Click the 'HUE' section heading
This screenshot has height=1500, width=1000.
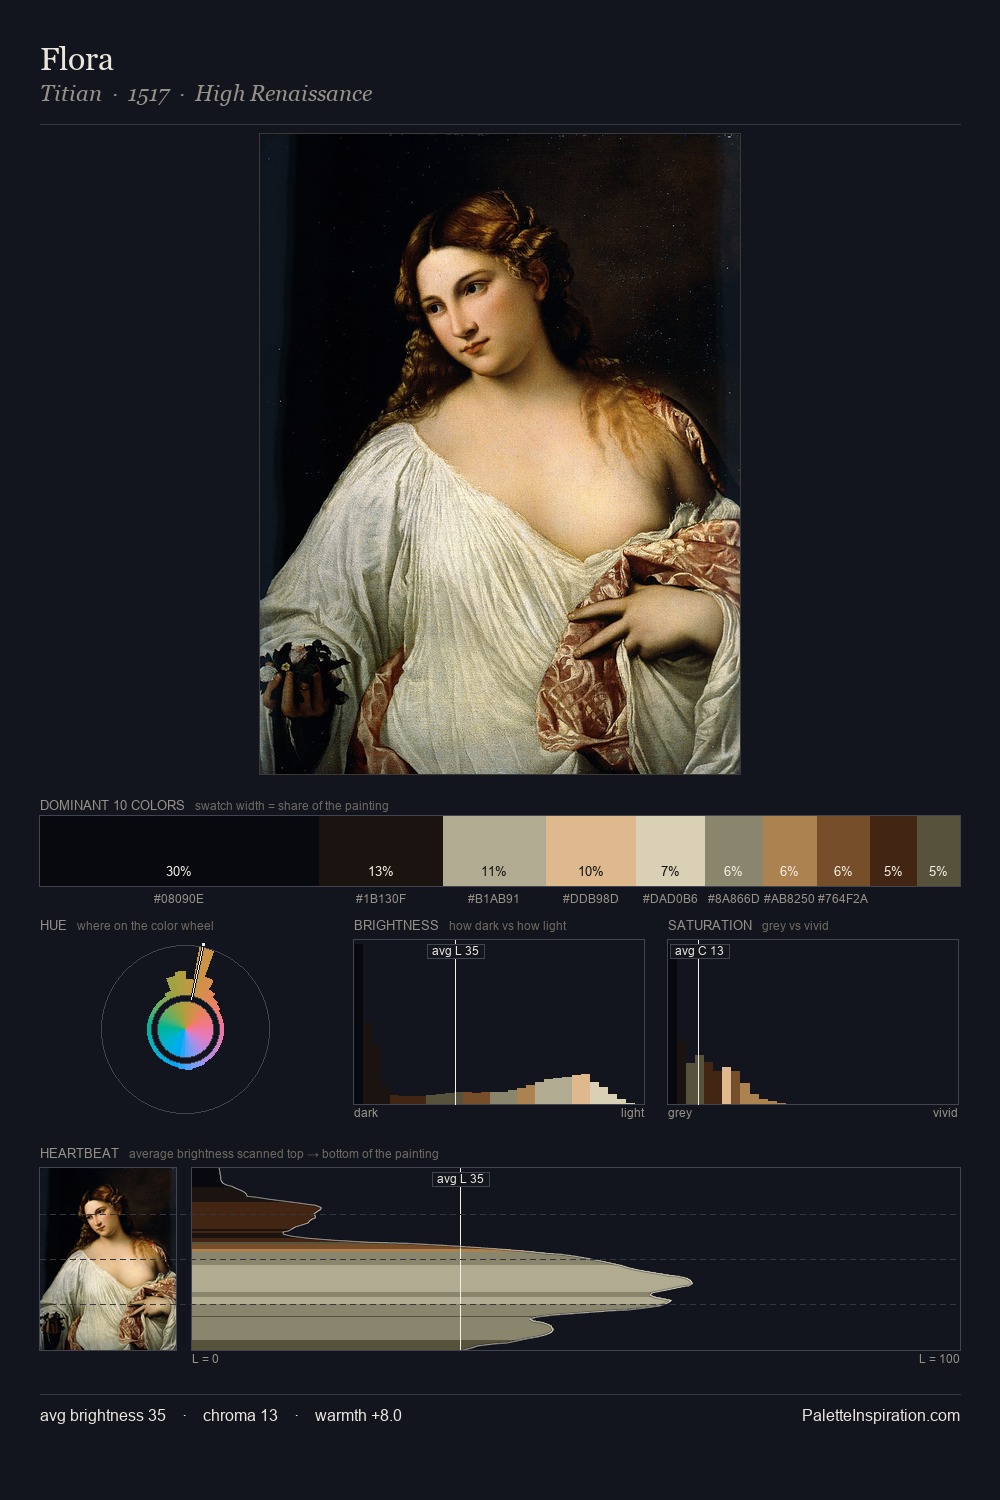click(x=53, y=925)
